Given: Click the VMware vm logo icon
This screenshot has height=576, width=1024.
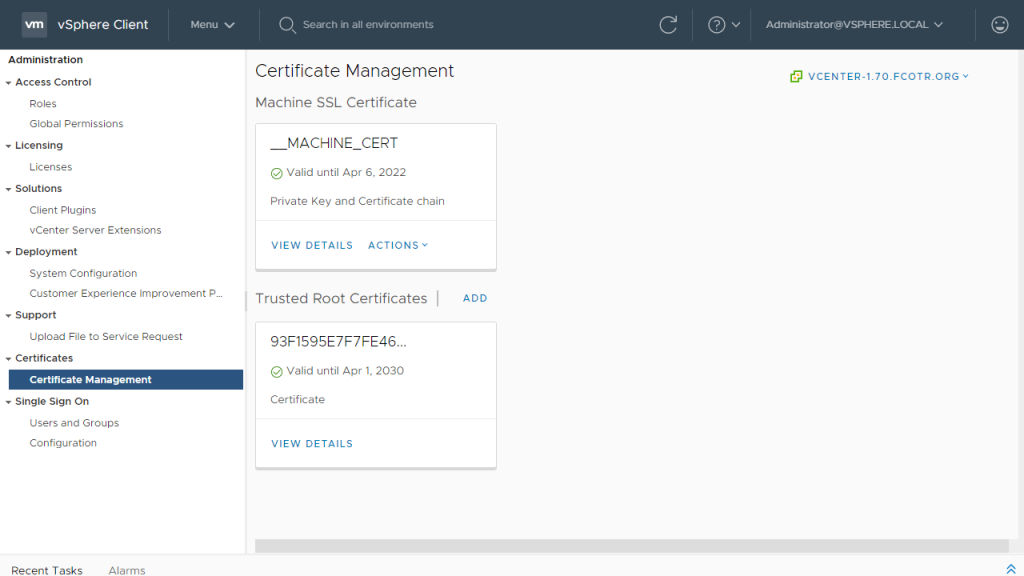Looking at the screenshot, I should click(35, 25).
